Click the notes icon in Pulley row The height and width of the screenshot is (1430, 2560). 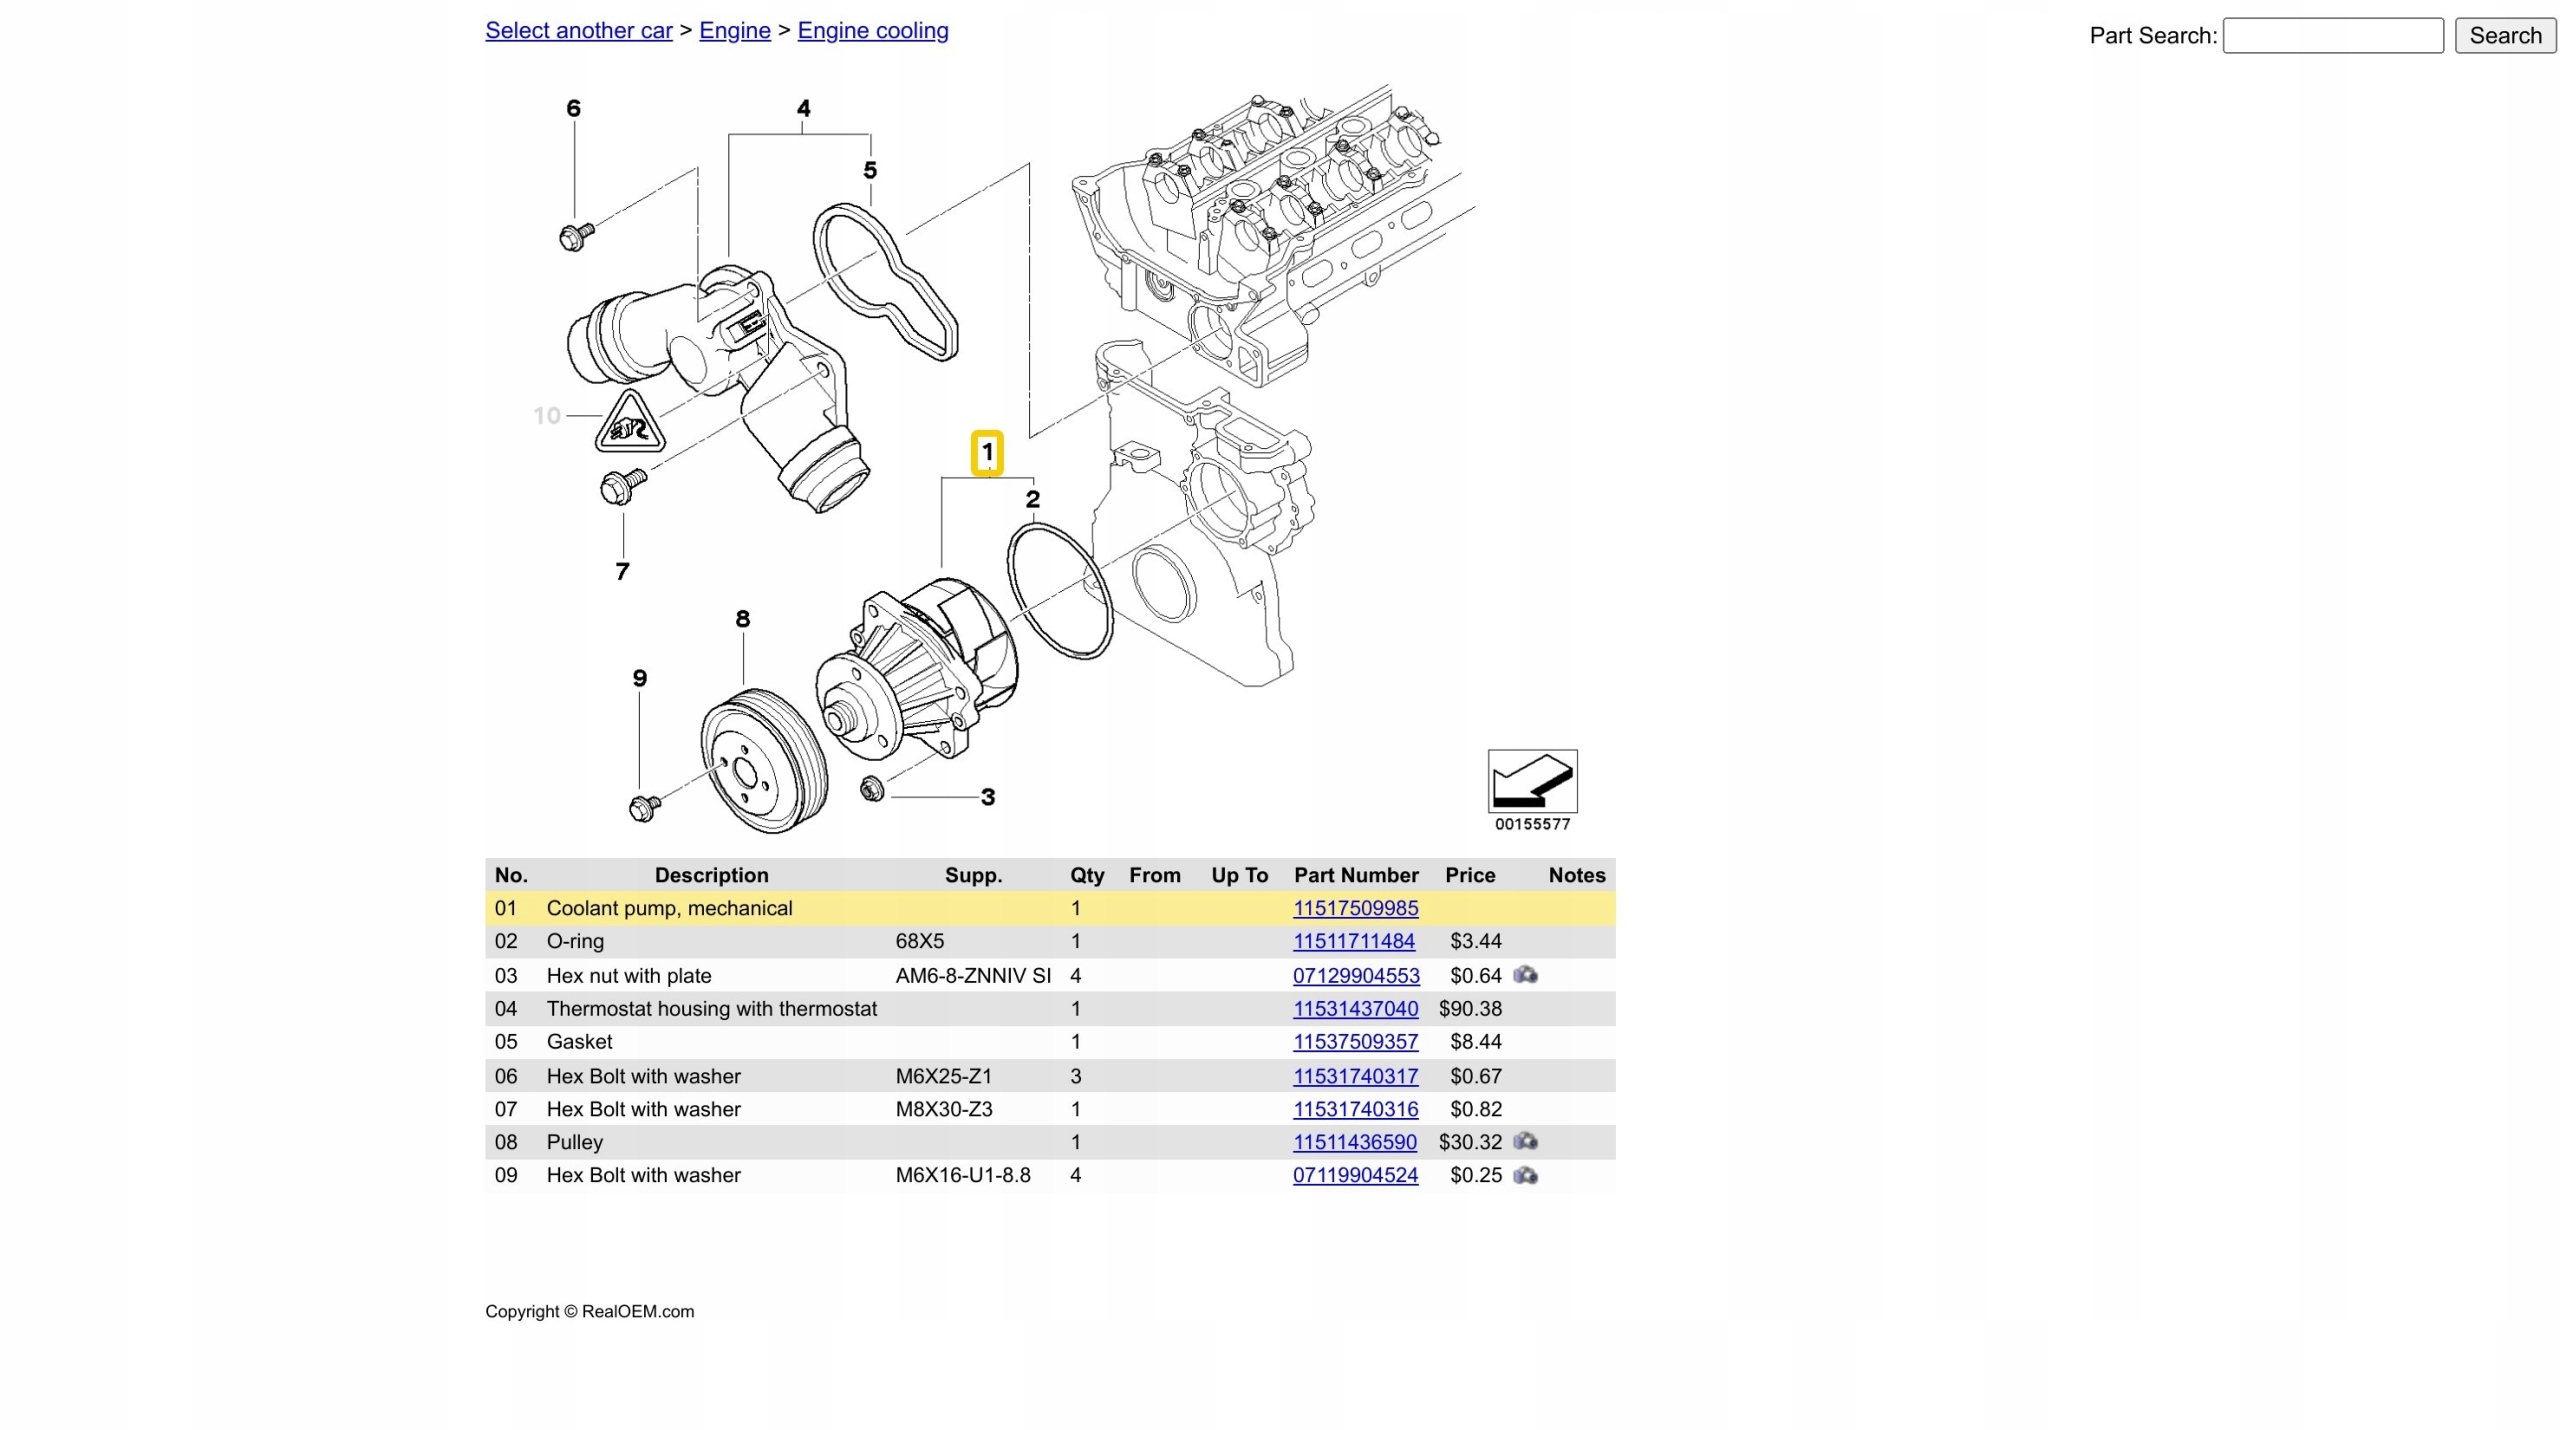coord(1524,1141)
